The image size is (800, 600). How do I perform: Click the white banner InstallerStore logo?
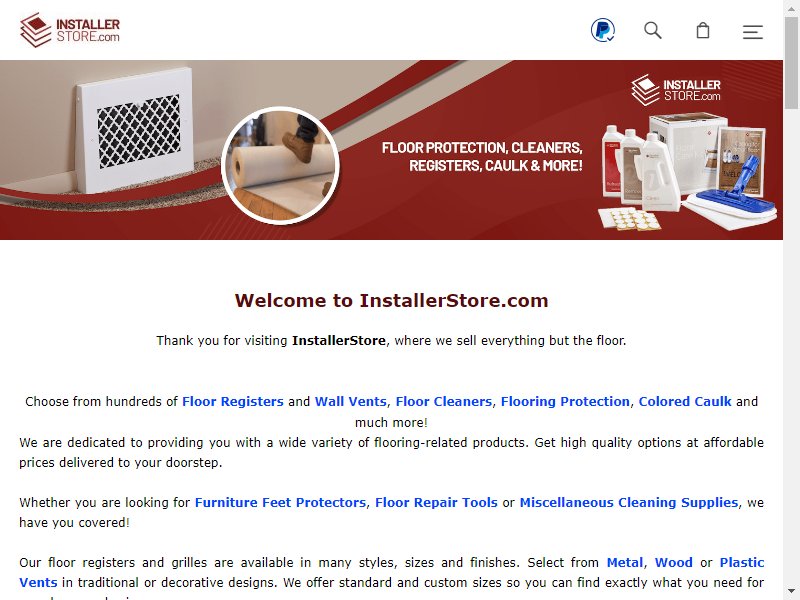pyautogui.click(x=676, y=90)
